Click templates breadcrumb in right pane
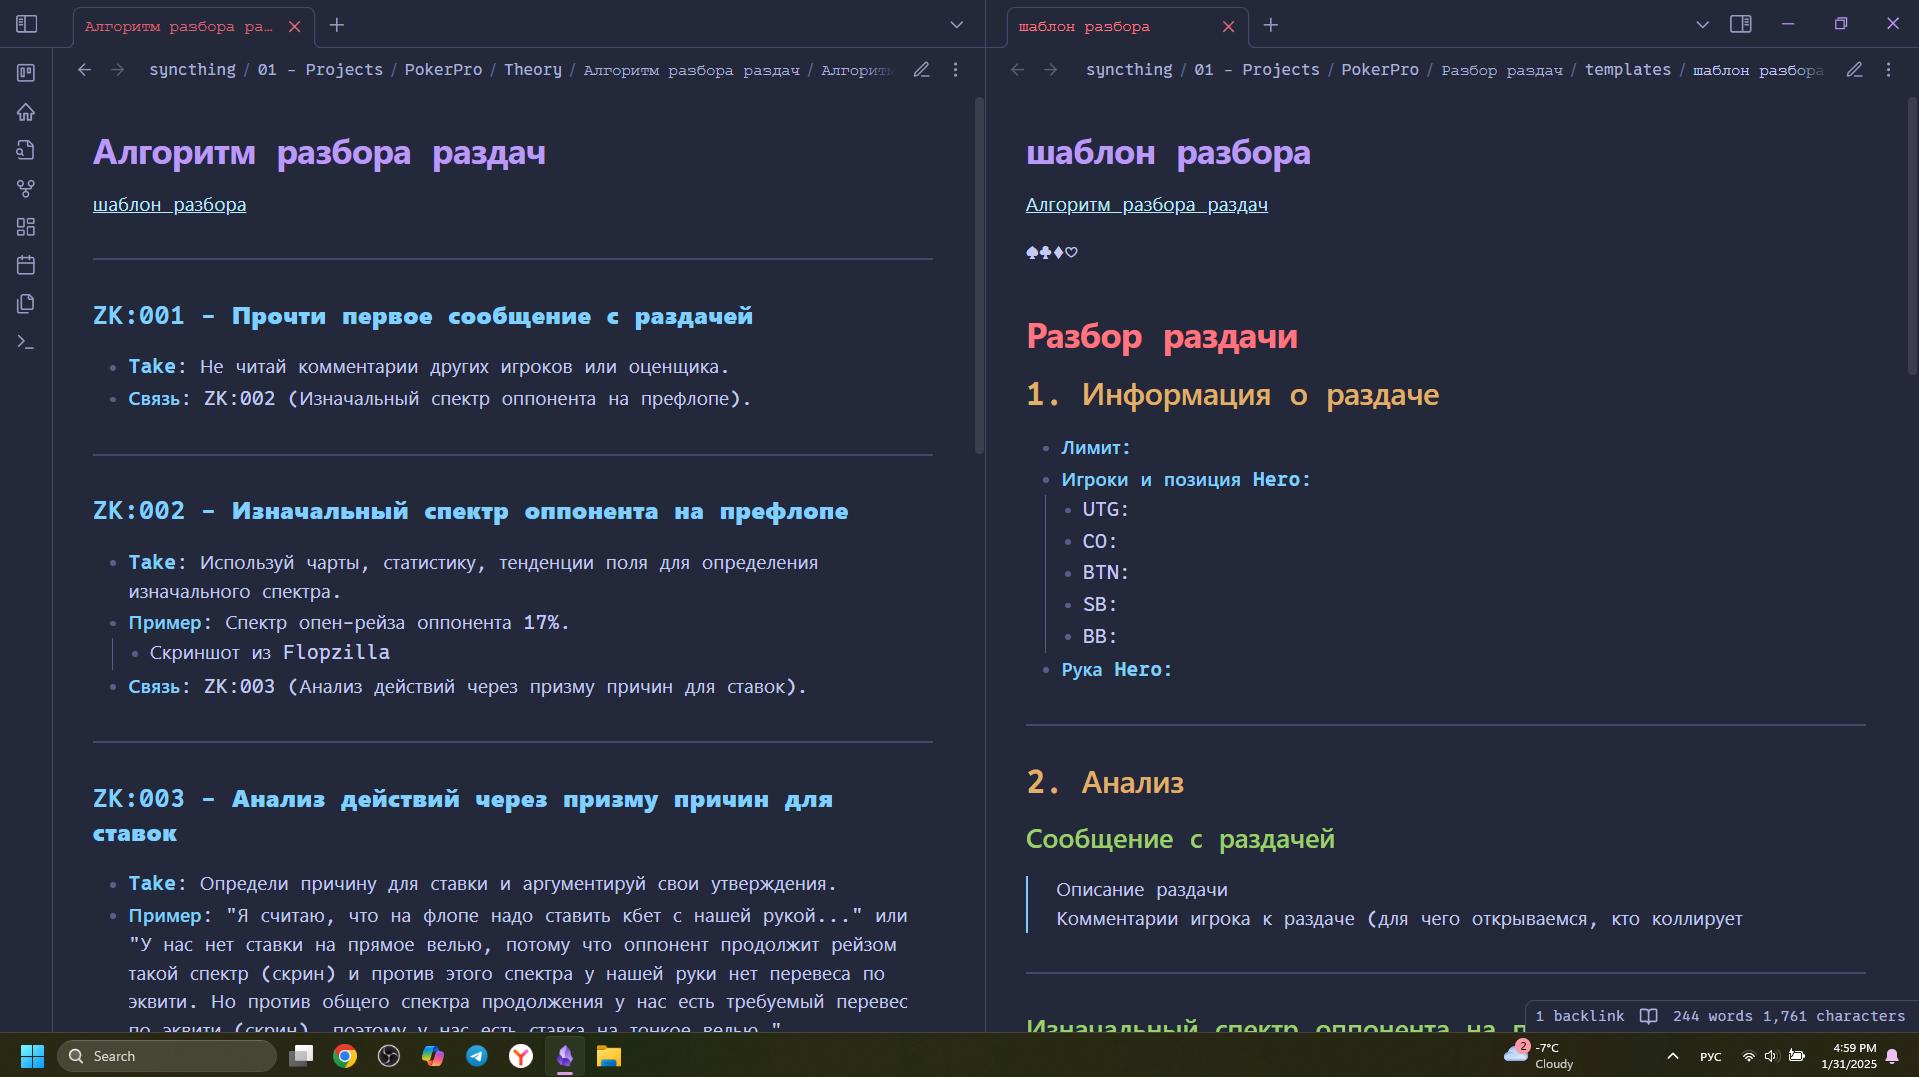Image resolution: width=1919 pixels, height=1077 pixels. [x=1627, y=70]
